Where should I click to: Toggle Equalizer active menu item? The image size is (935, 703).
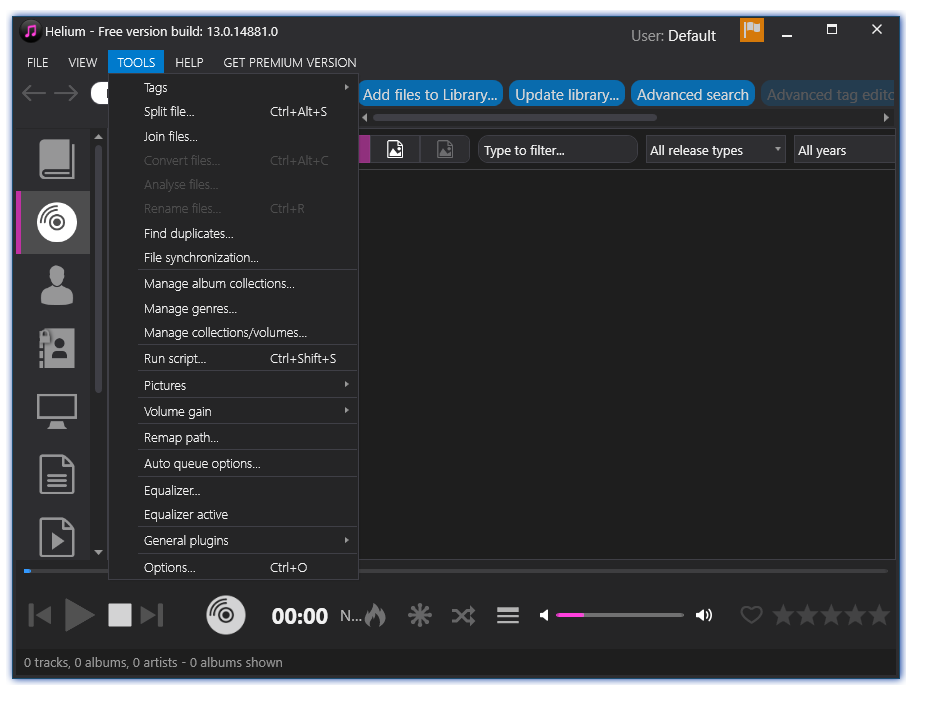coord(186,515)
